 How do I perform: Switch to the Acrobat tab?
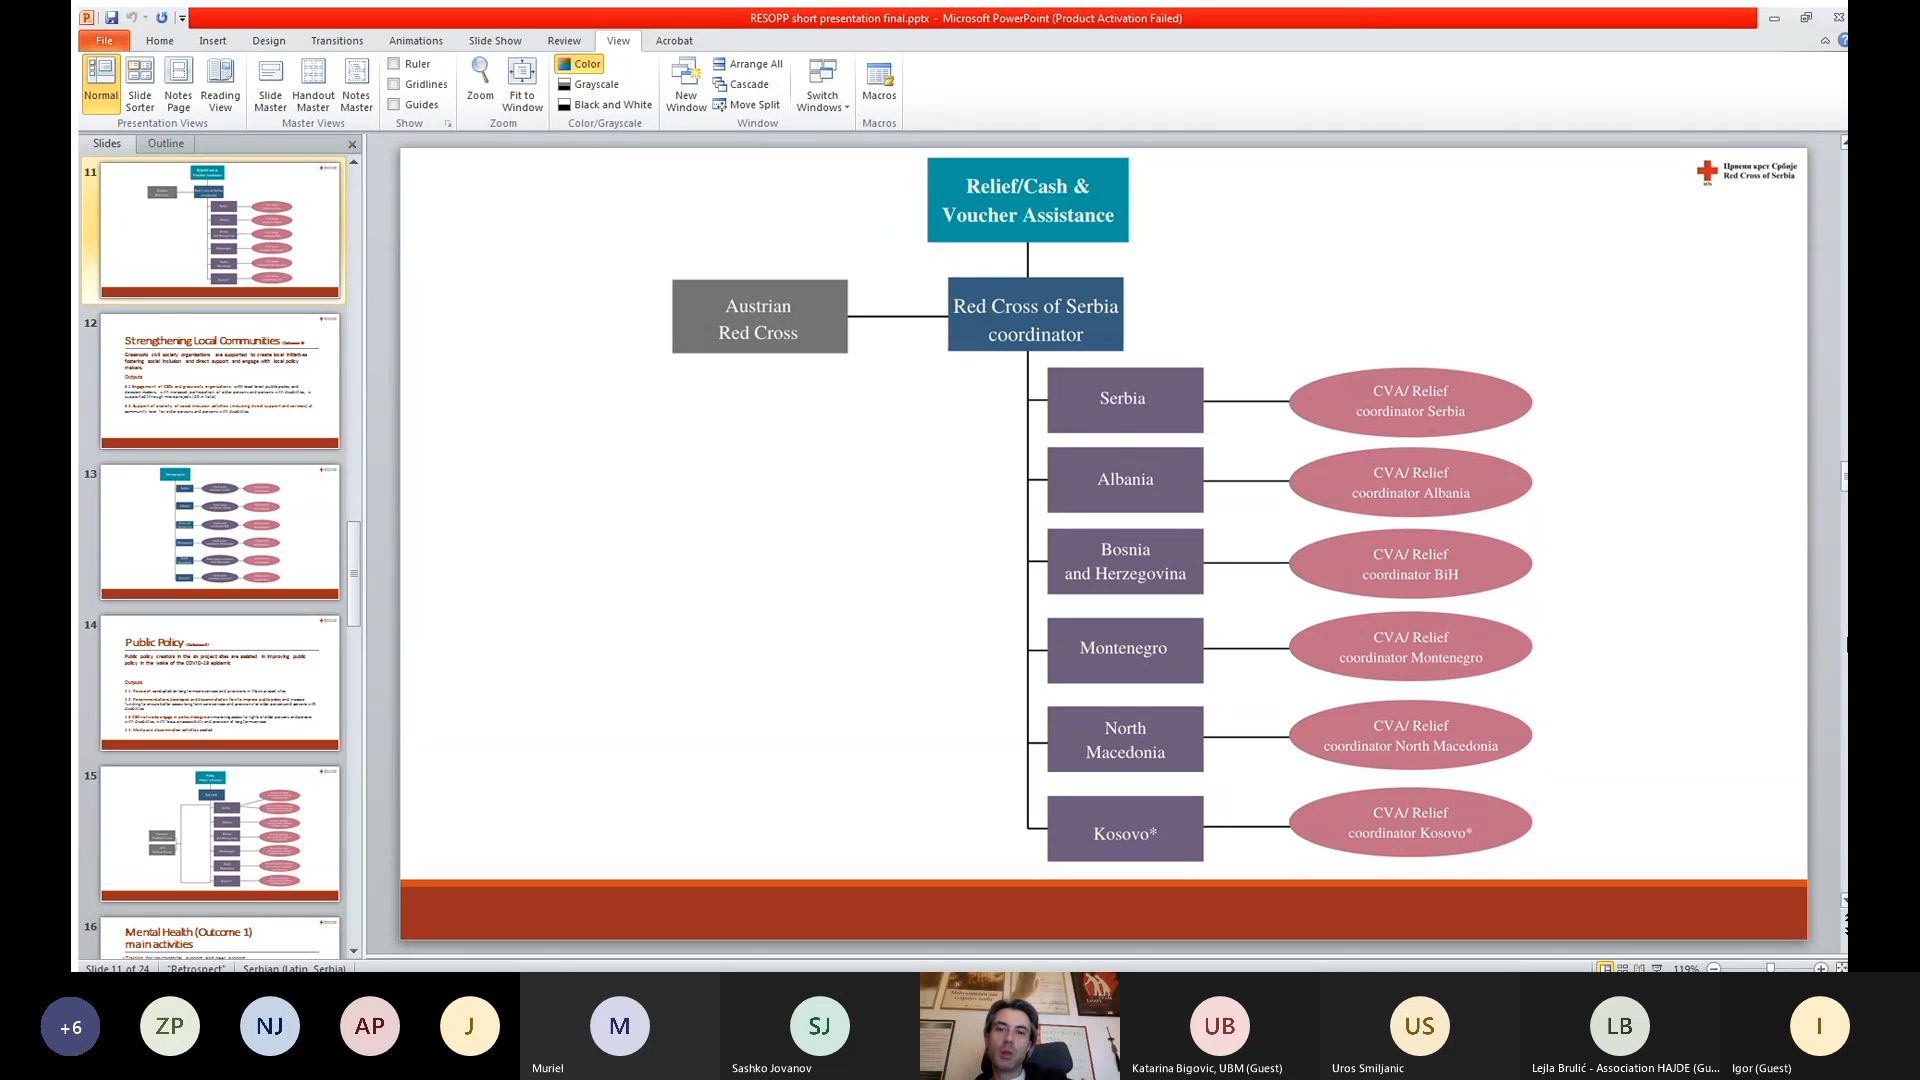pos(674,41)
